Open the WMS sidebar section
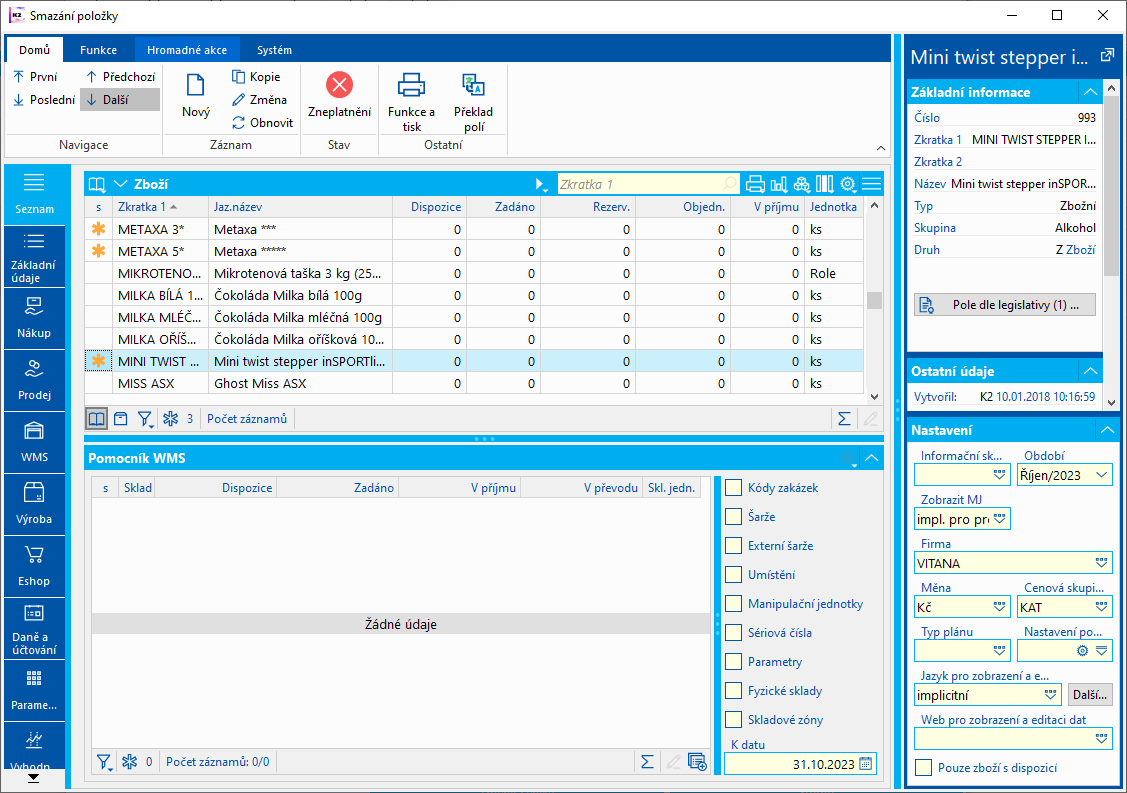This screenshot has height=793, width=1127. tap(34, 440)
